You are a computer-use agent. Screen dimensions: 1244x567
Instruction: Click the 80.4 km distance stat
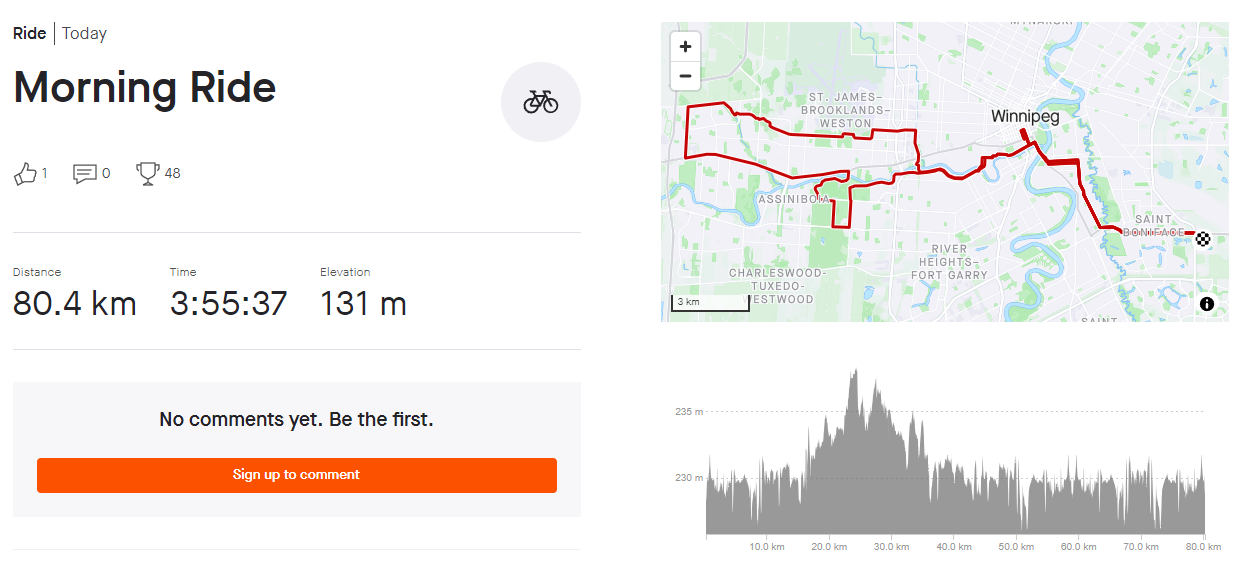(x=75, y=303)
